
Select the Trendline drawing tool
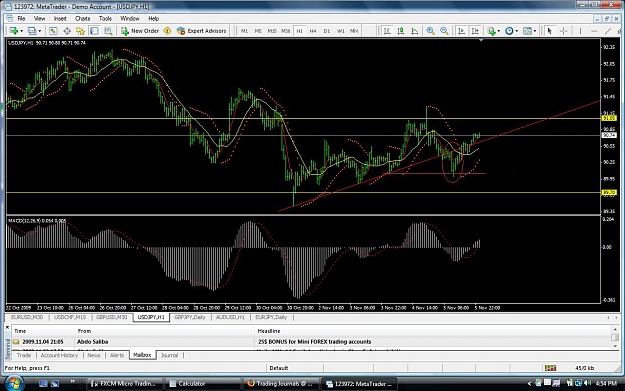(608, 31)
